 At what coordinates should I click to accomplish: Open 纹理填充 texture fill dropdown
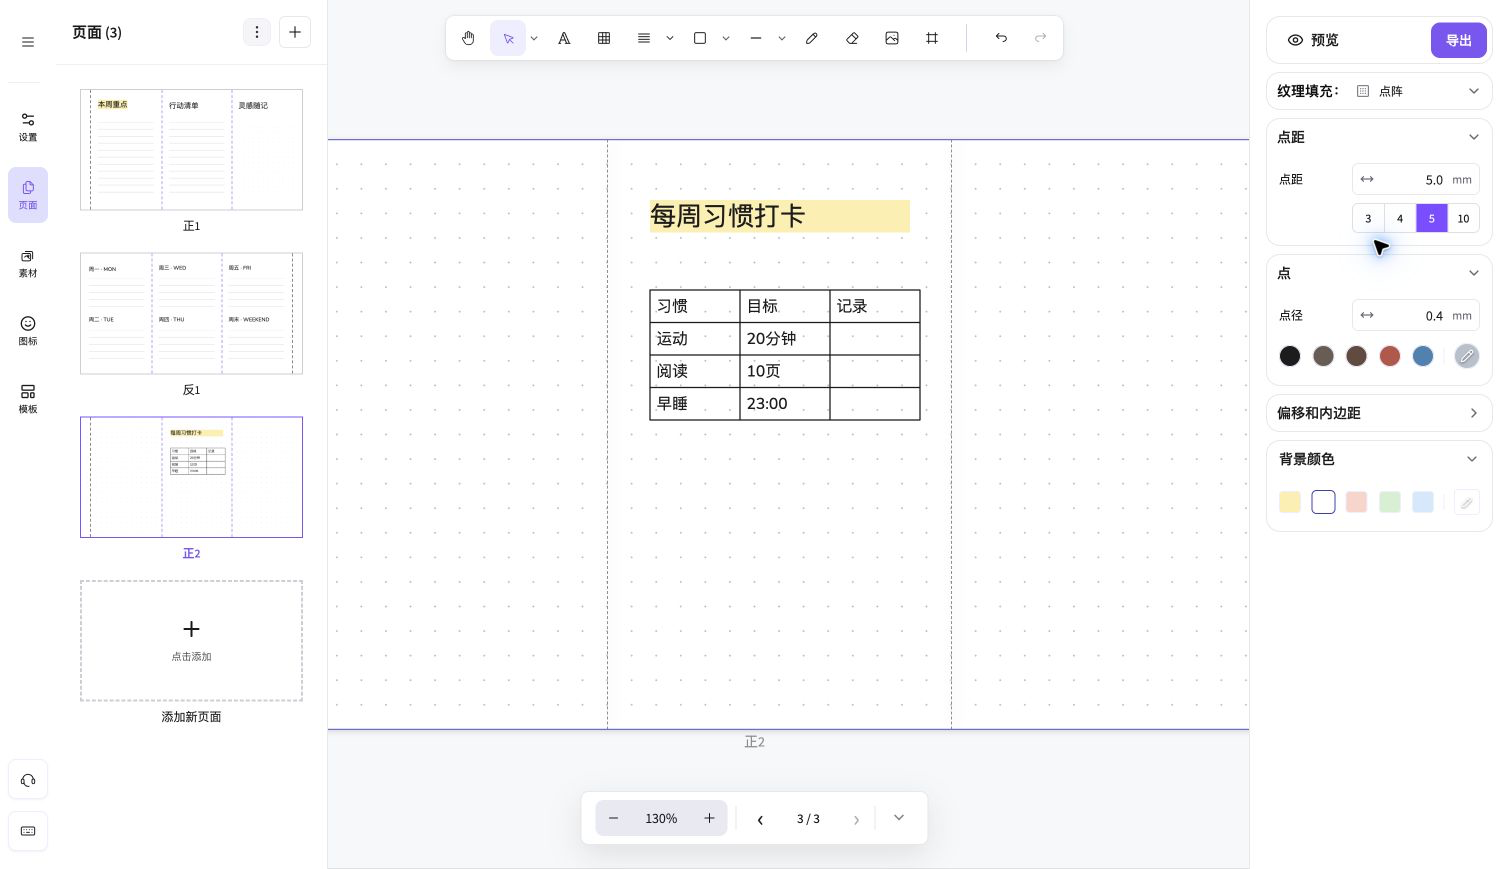pos(1379,91)
